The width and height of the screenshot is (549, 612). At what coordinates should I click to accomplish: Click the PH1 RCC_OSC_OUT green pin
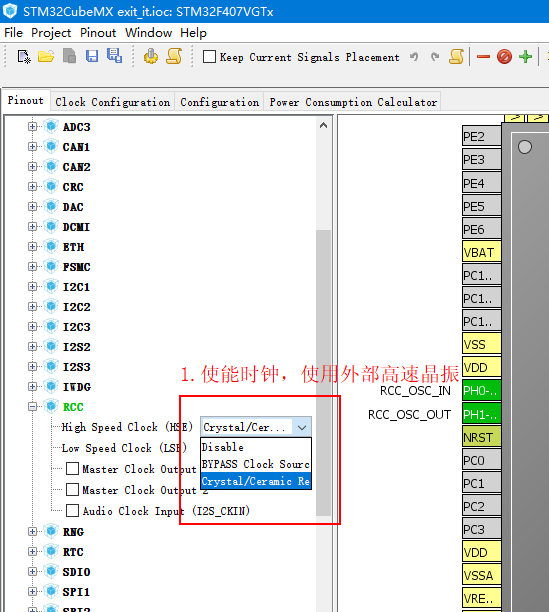(481, 414)
